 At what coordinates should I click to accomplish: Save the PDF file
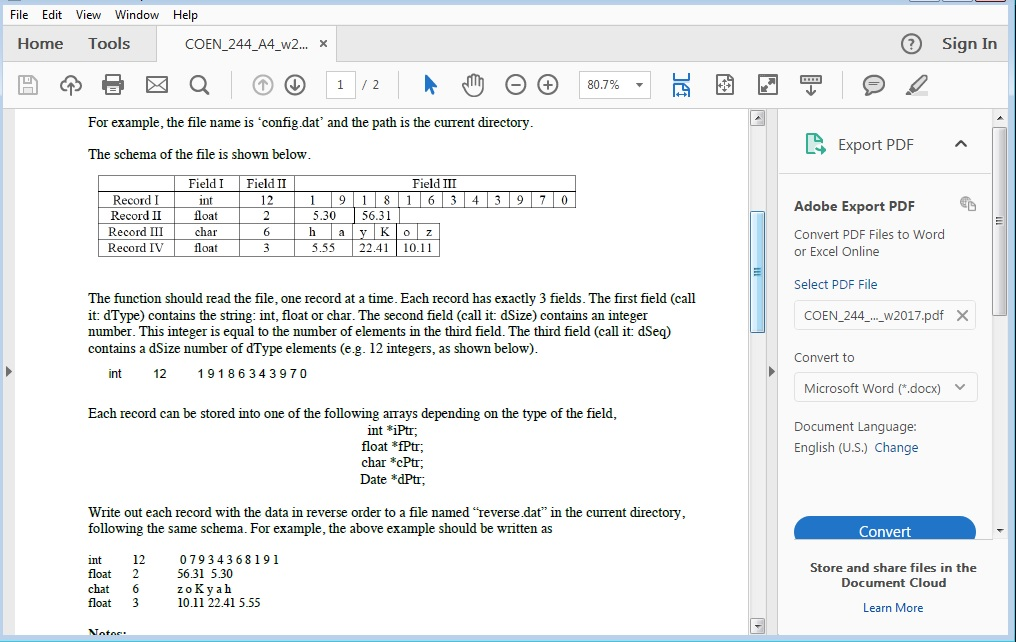[27, 85]
